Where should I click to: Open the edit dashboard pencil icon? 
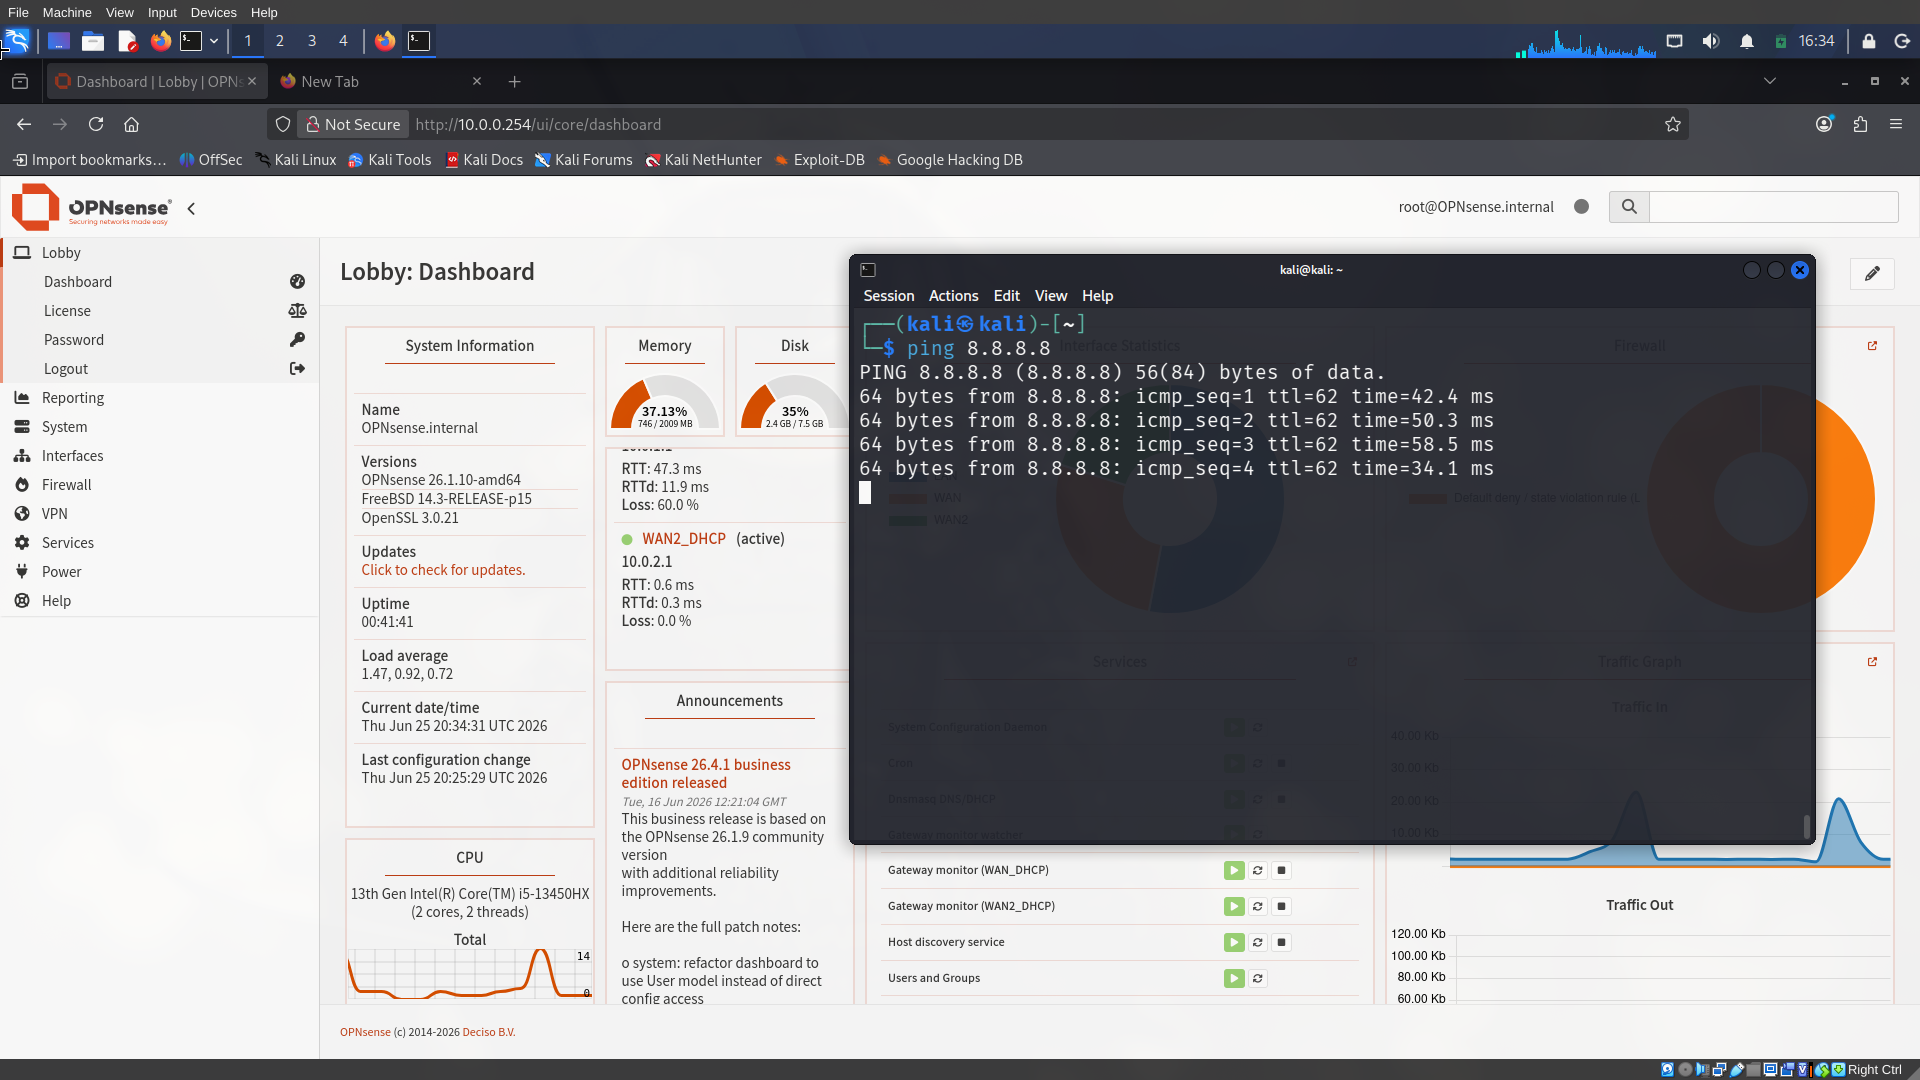pyautogui.click(x=1872, y=273)
